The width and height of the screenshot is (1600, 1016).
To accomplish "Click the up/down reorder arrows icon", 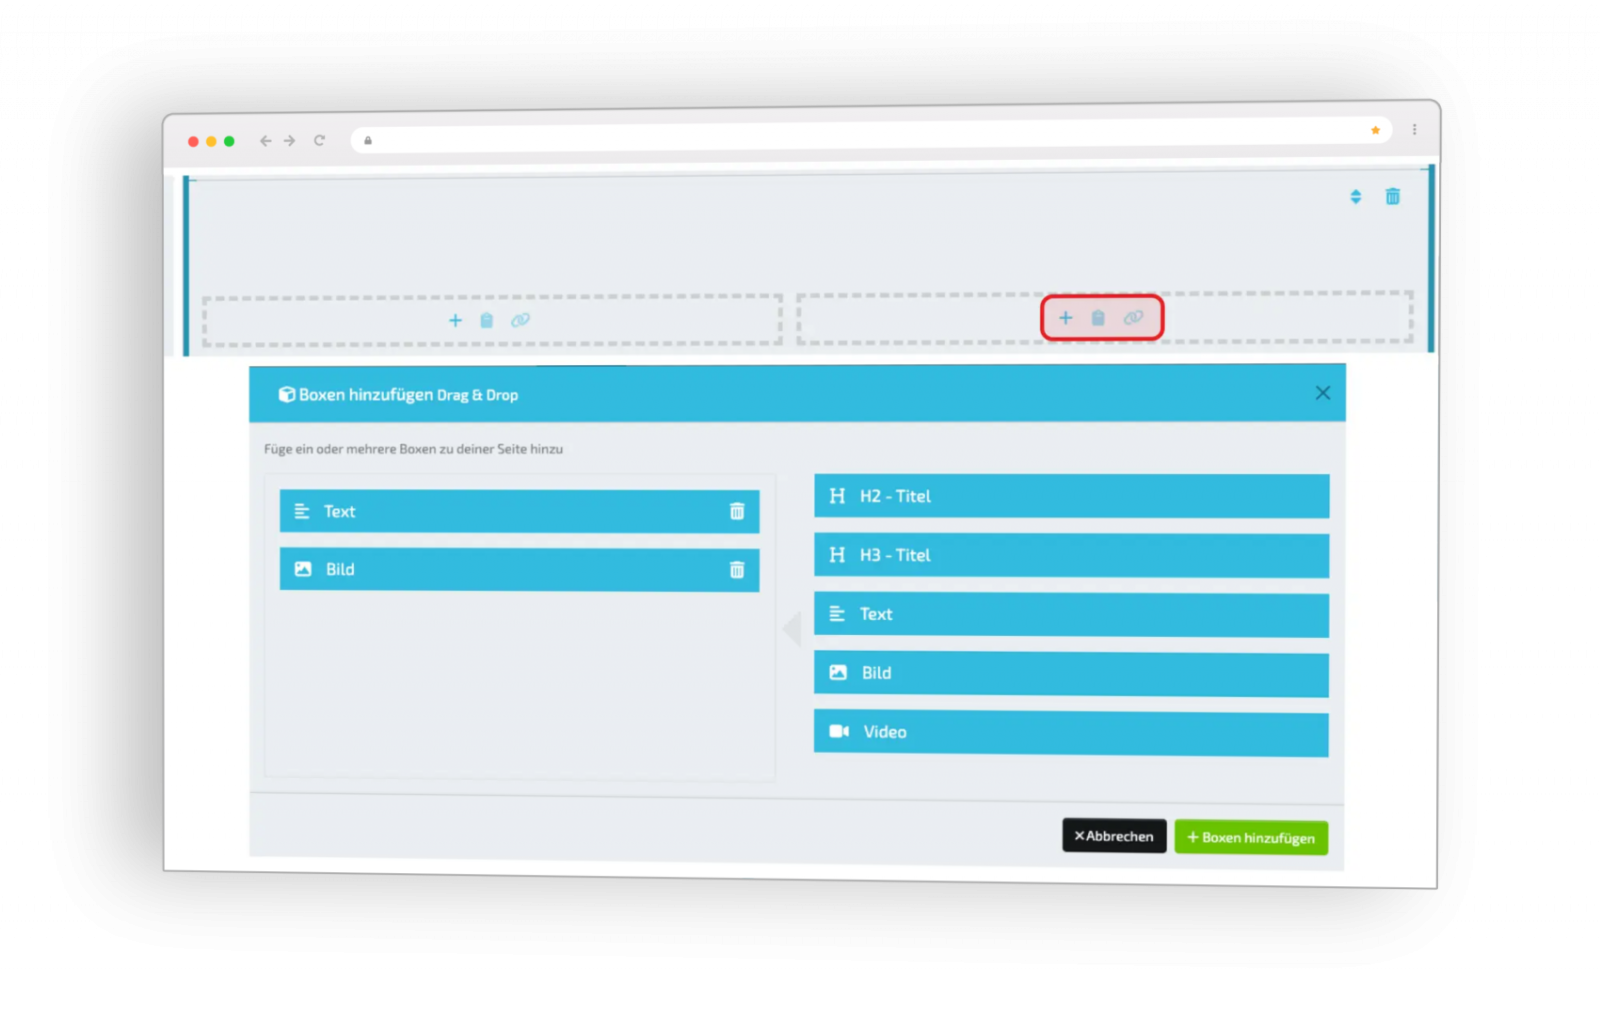I will point(1356,196).
